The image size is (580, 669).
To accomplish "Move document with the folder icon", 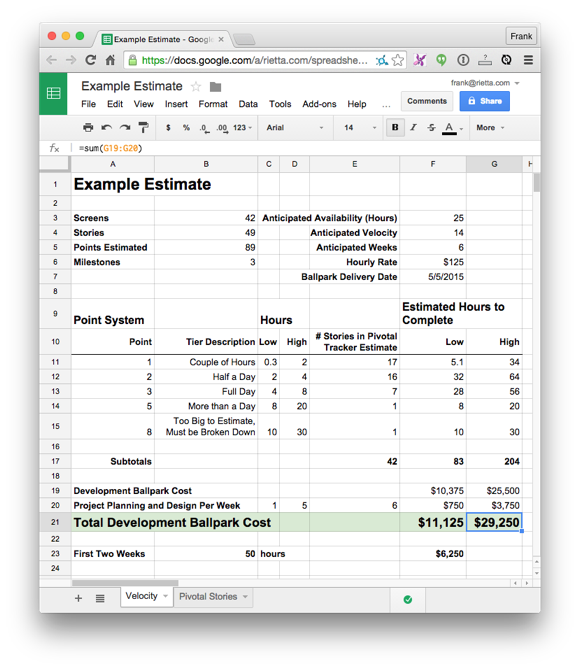I will [x=216, y=87].
